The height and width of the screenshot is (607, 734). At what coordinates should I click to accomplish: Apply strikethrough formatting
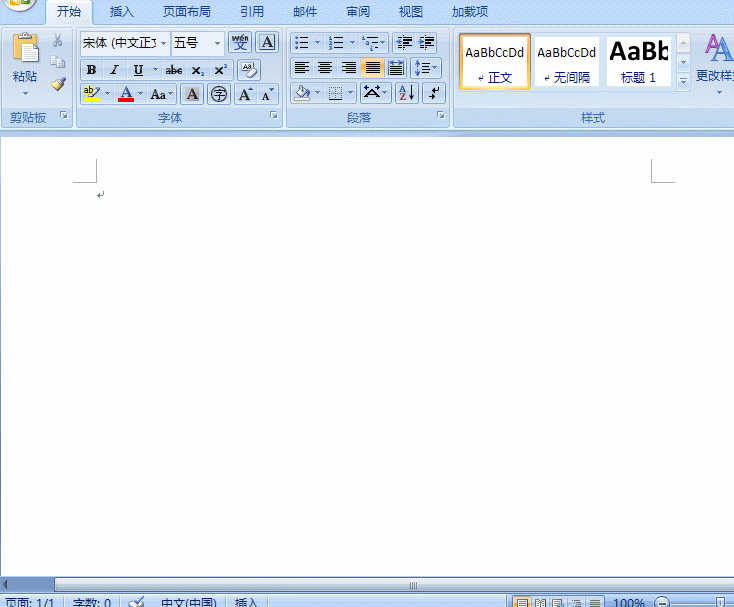pos(174,70)
